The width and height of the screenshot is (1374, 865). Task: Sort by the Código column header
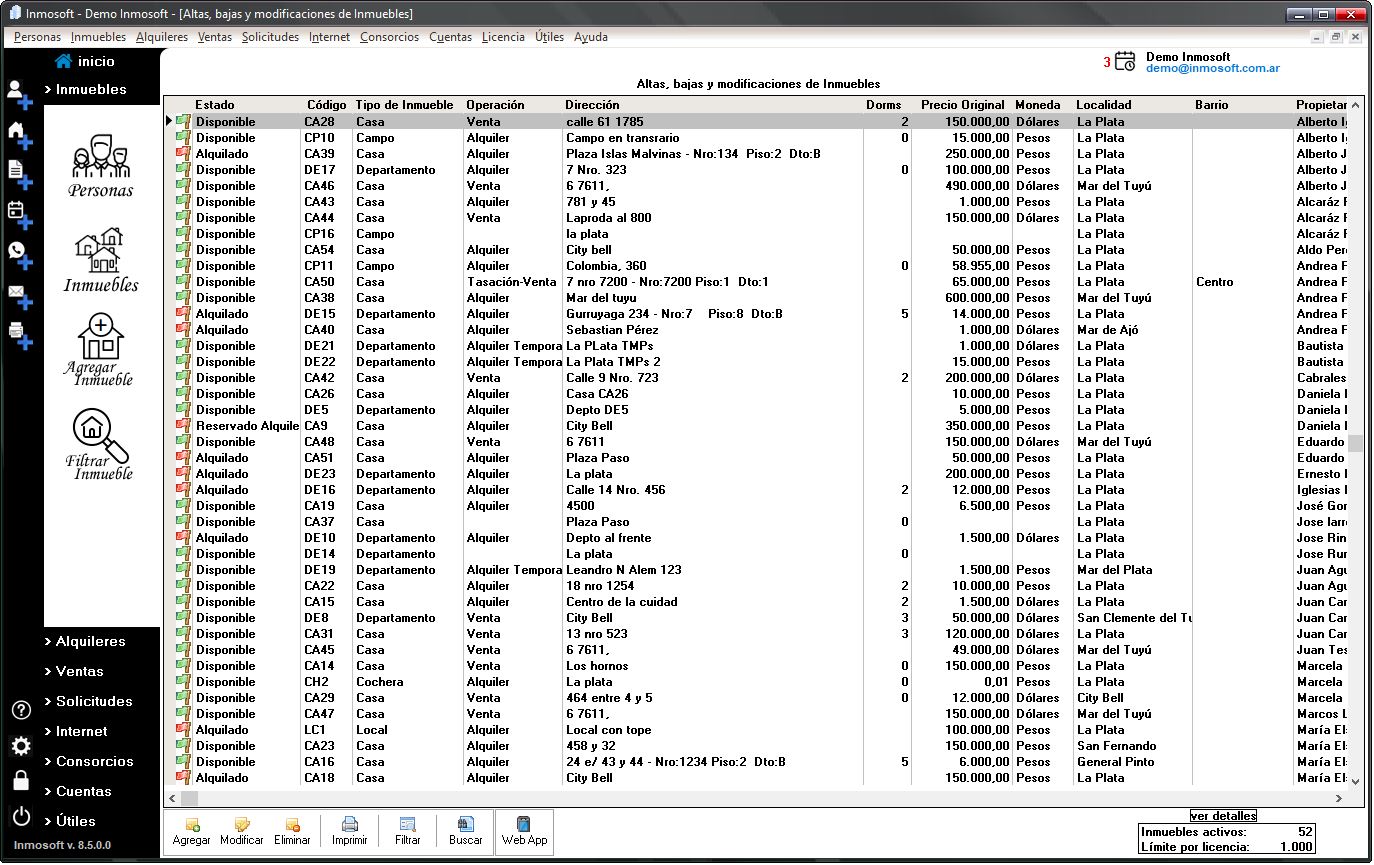(x=327, y=104)
